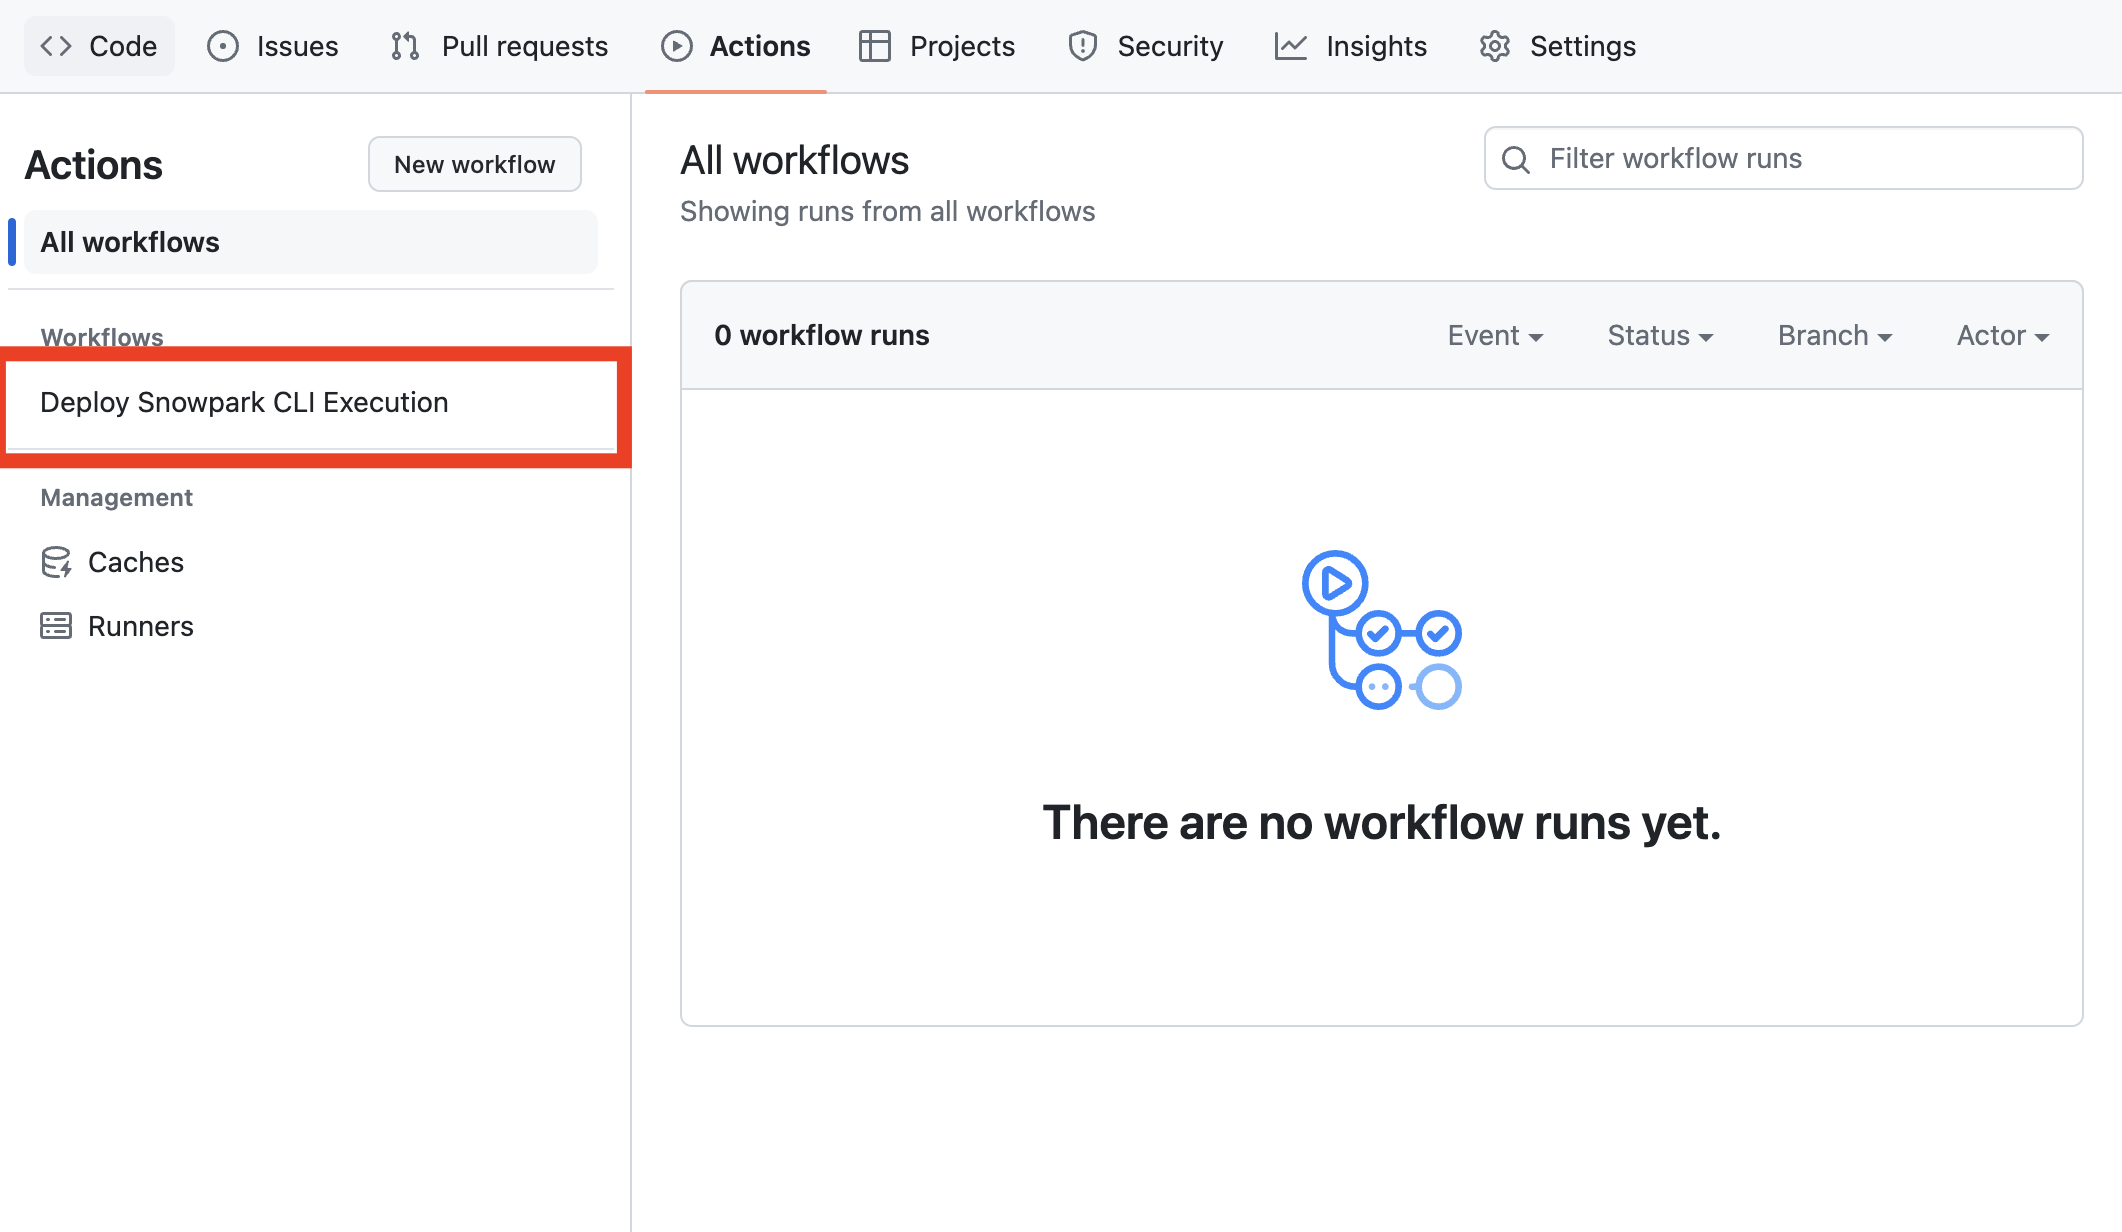This screenshot has width=2122, height=1232.
Task: Expand the Event filter dropdown
Action: [1495, 336]
